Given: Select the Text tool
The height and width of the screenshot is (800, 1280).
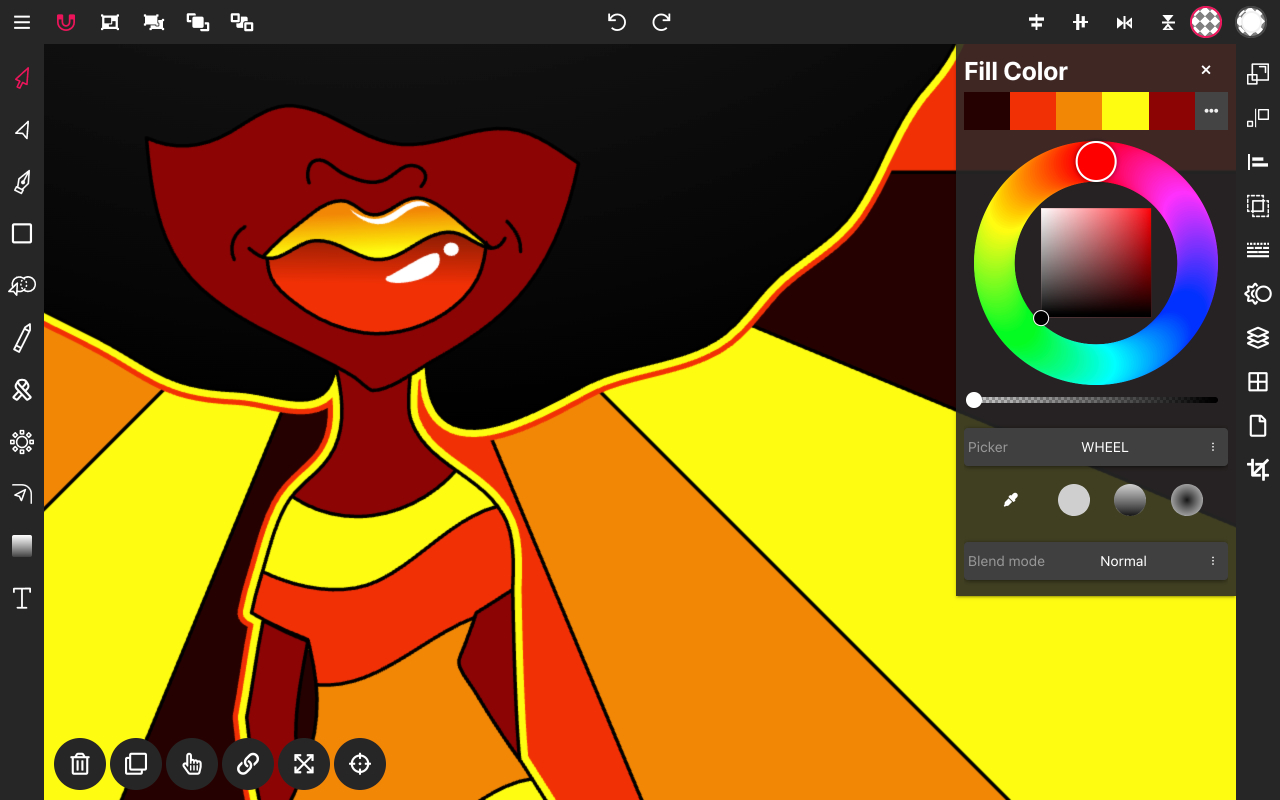Looking at the screenshot, I should 22,598.
